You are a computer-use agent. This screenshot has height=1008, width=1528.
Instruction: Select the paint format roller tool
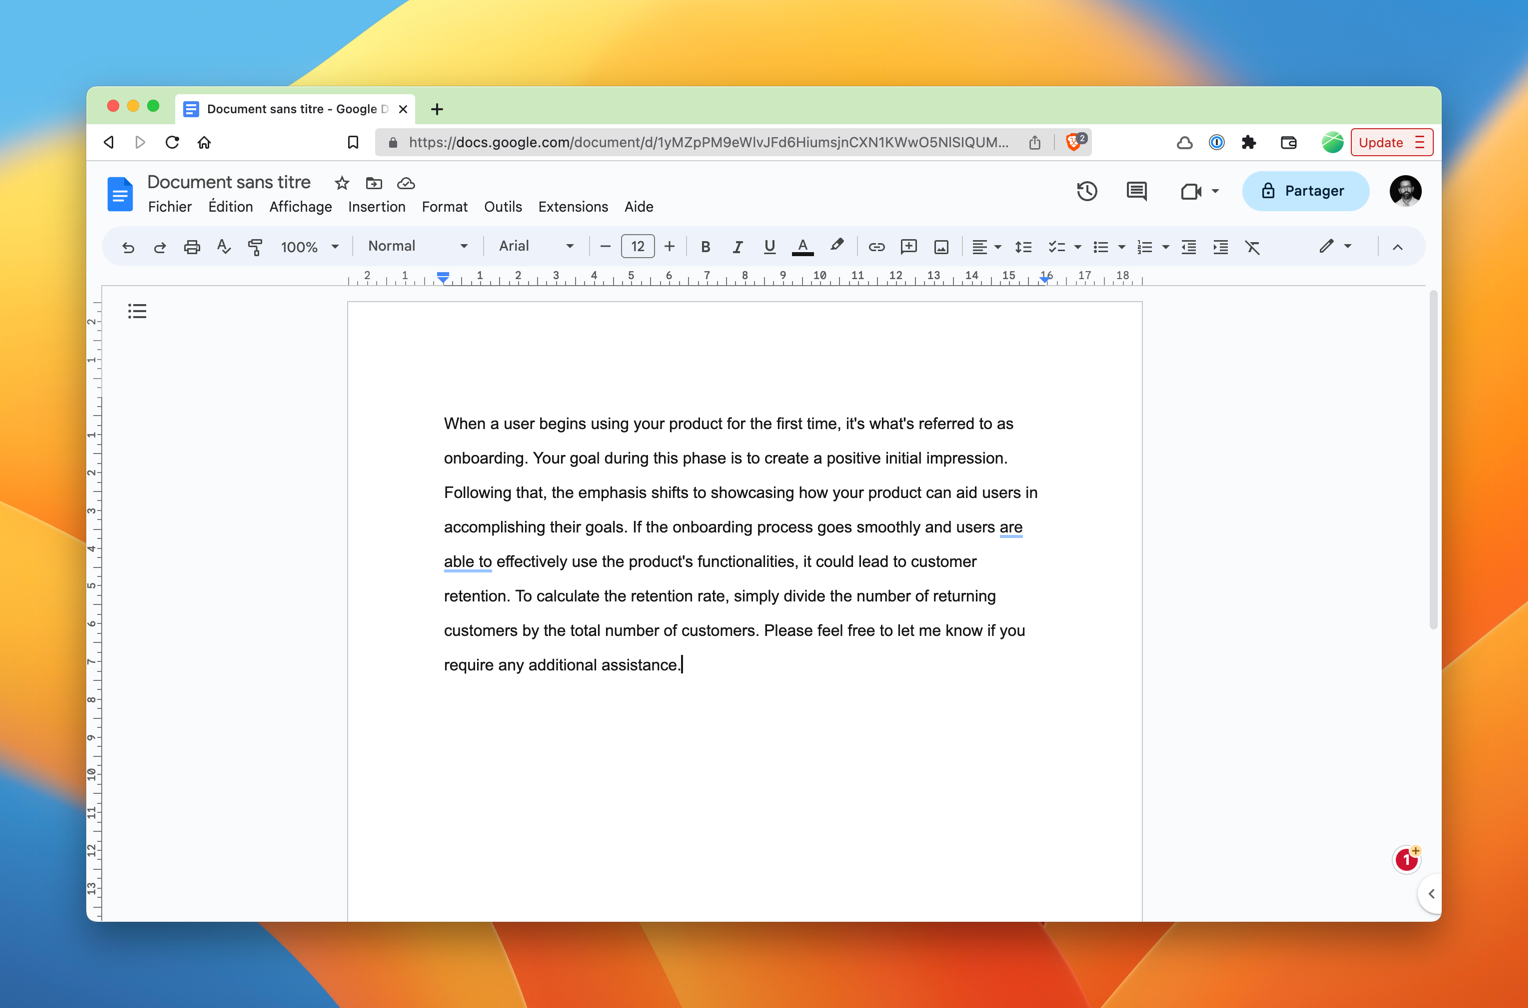coord(255,247)
